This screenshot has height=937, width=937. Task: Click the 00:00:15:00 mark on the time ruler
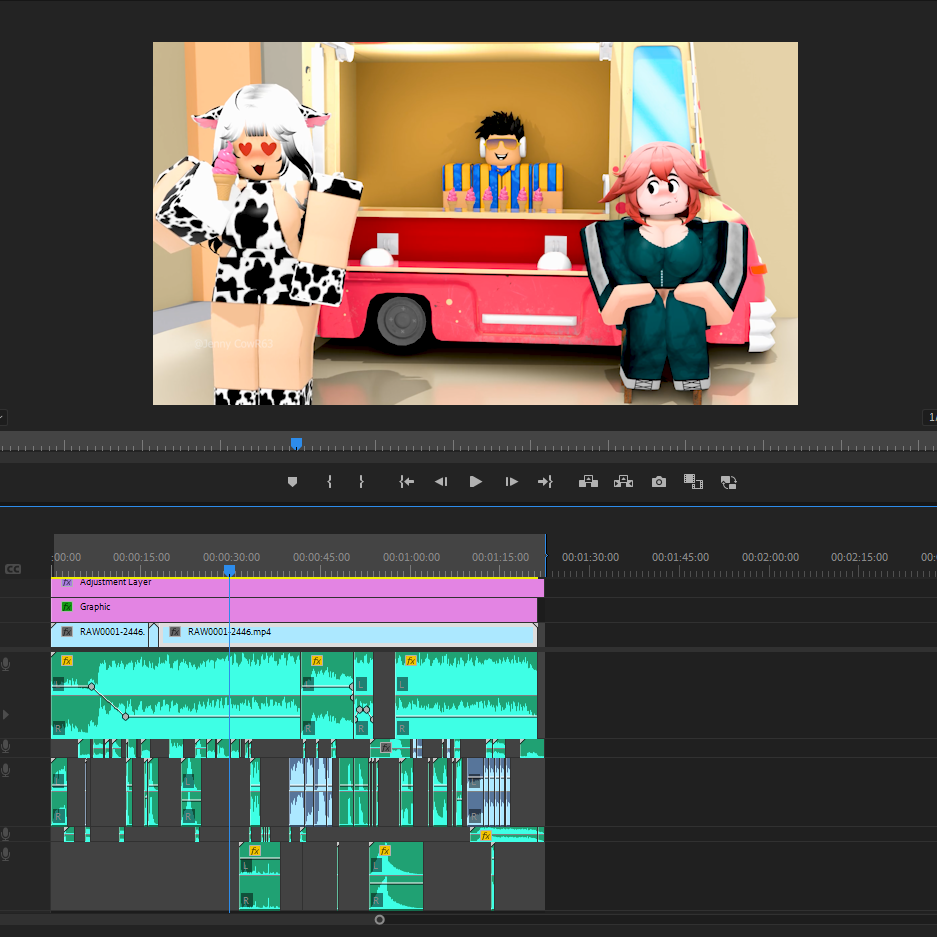coord(142,557)
